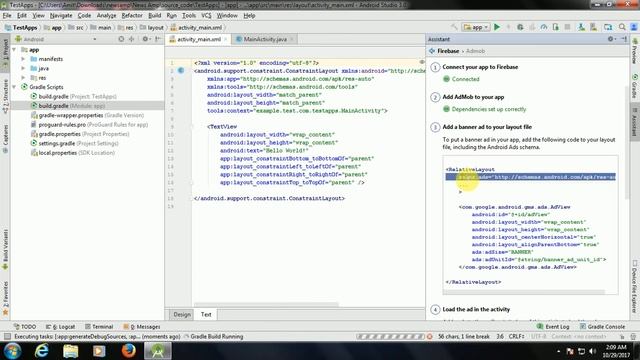Click Scroll from Source icon in Project panel
This screenshot has width=640, height=360.
tap(121, 39)
